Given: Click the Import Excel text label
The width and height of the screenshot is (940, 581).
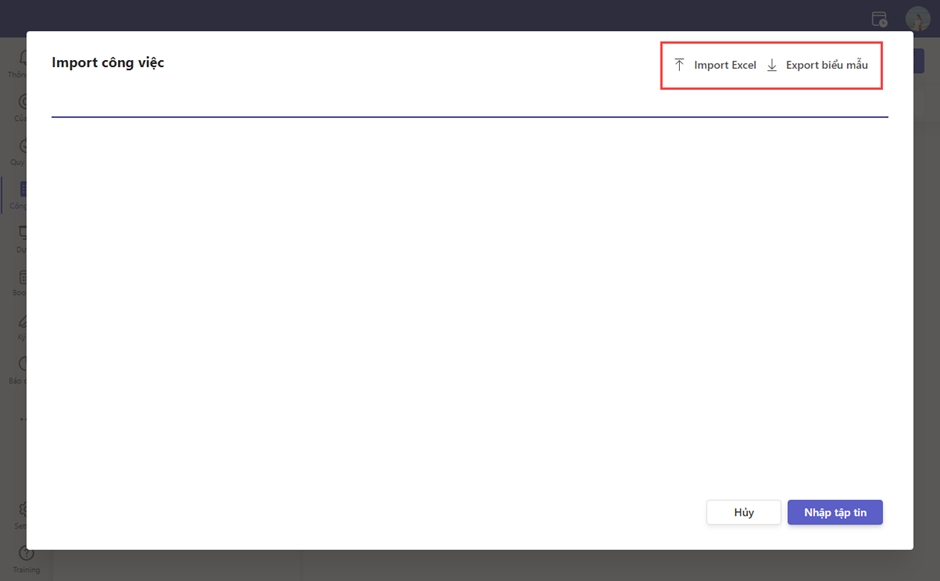Looking at the screenshot, I should tap(725, 65).
